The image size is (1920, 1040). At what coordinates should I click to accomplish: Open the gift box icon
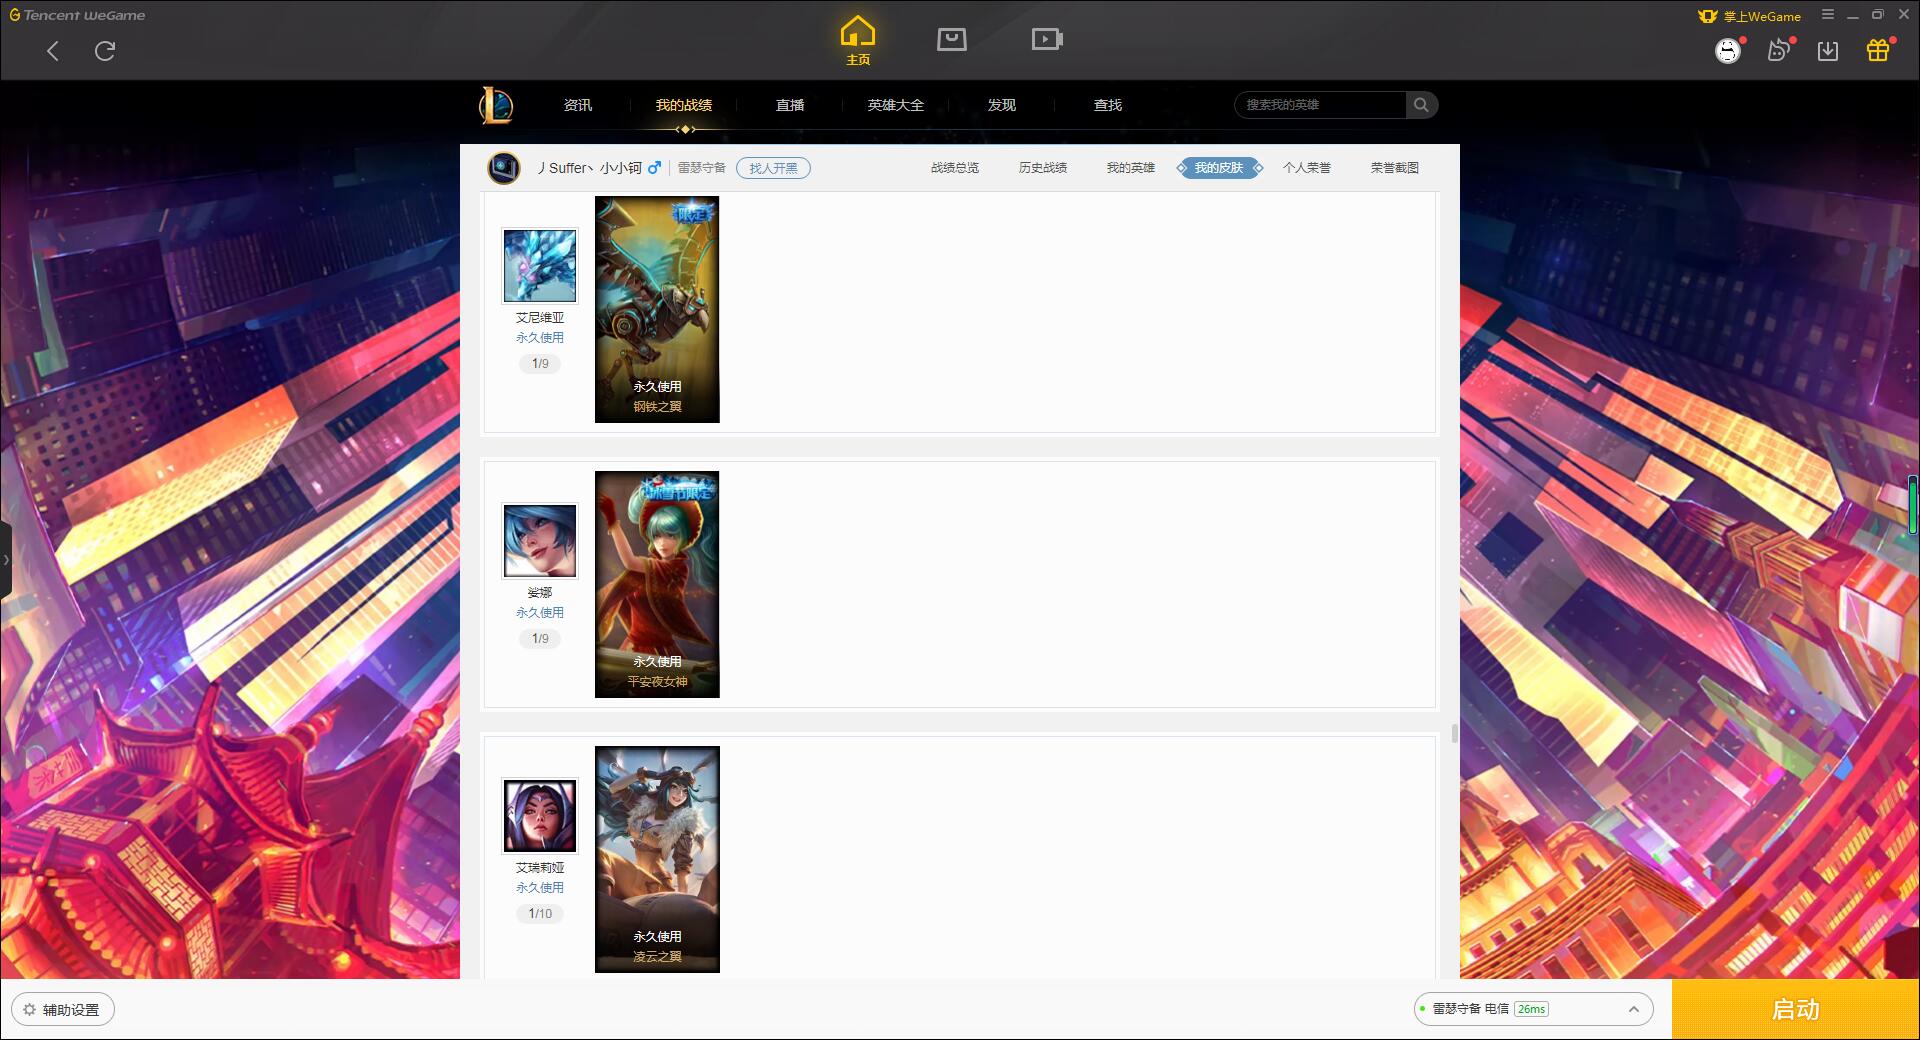point(1878,50)
